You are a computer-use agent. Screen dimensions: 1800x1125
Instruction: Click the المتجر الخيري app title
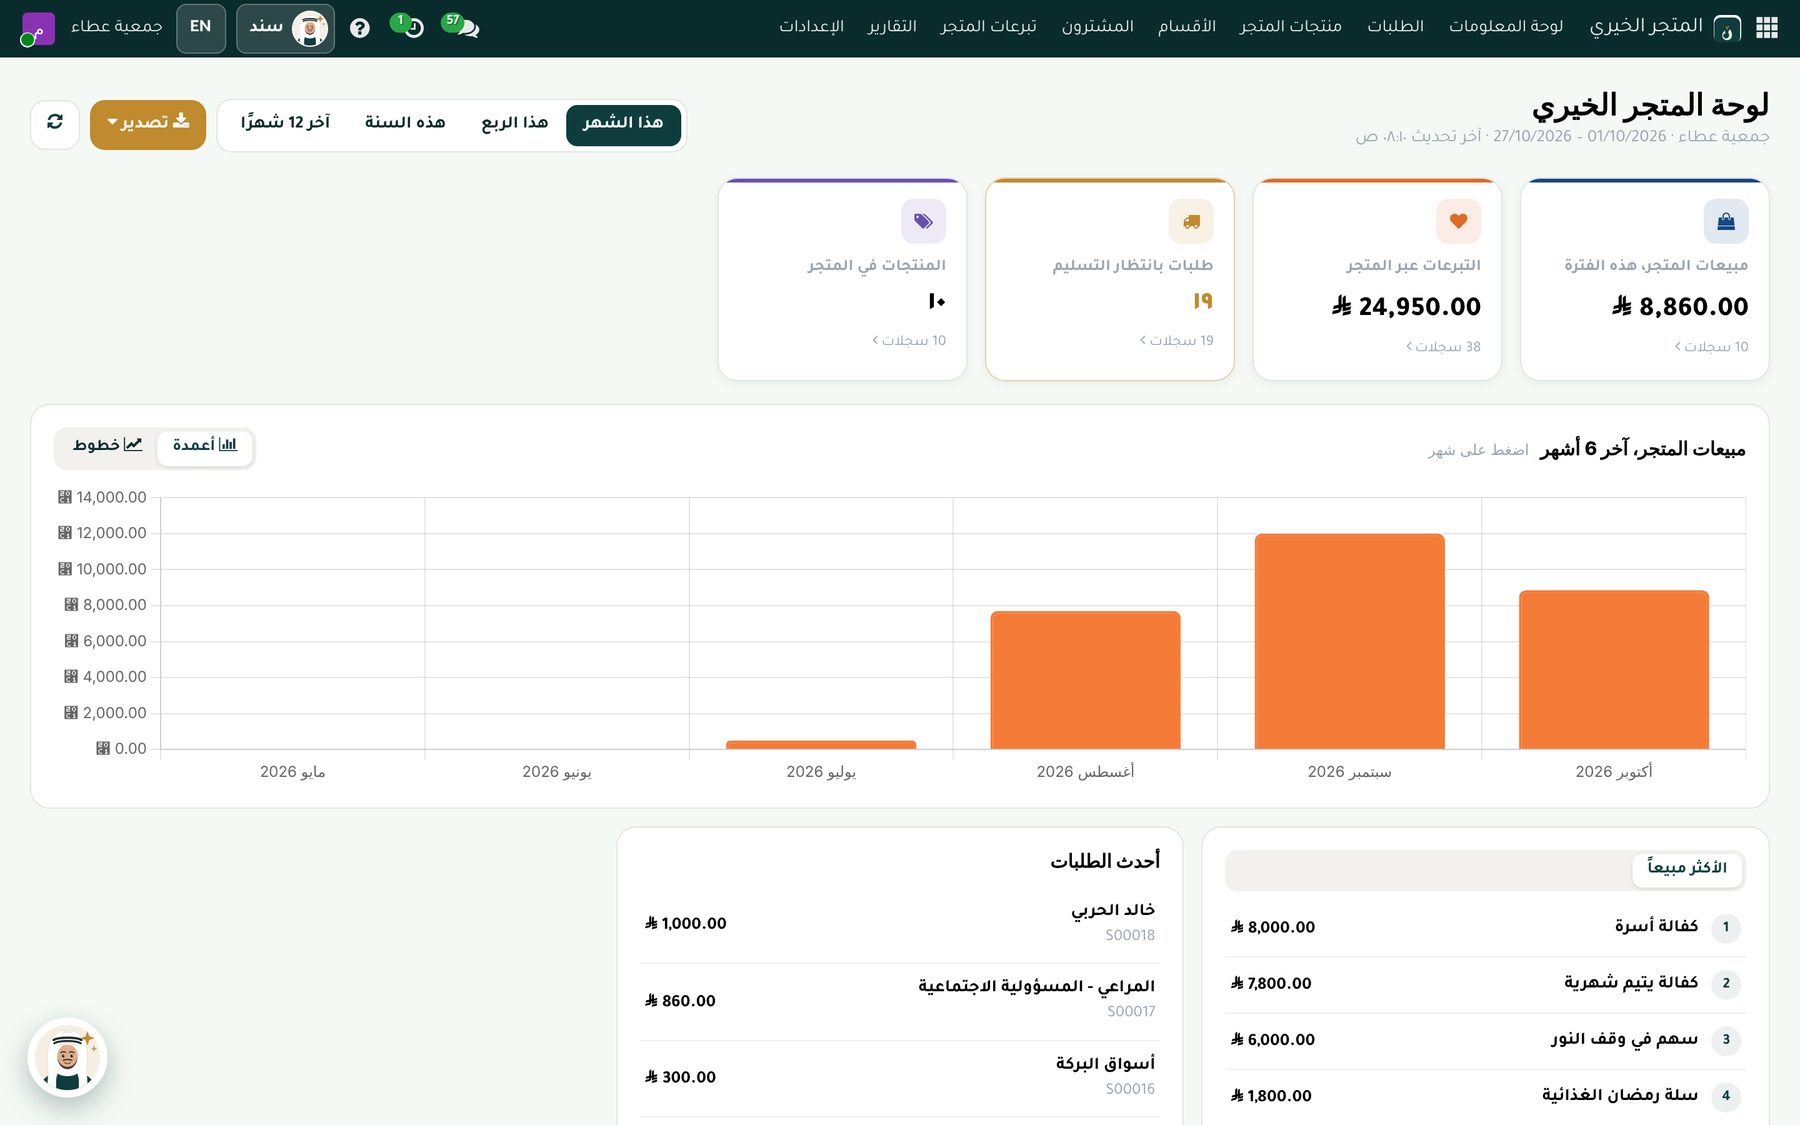coord(1646,26)
